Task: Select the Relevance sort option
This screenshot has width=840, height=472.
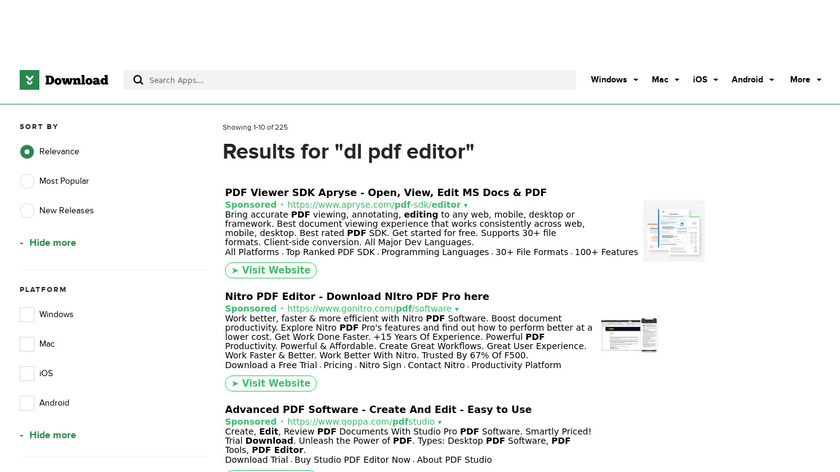Action: (x=27, y=152)
